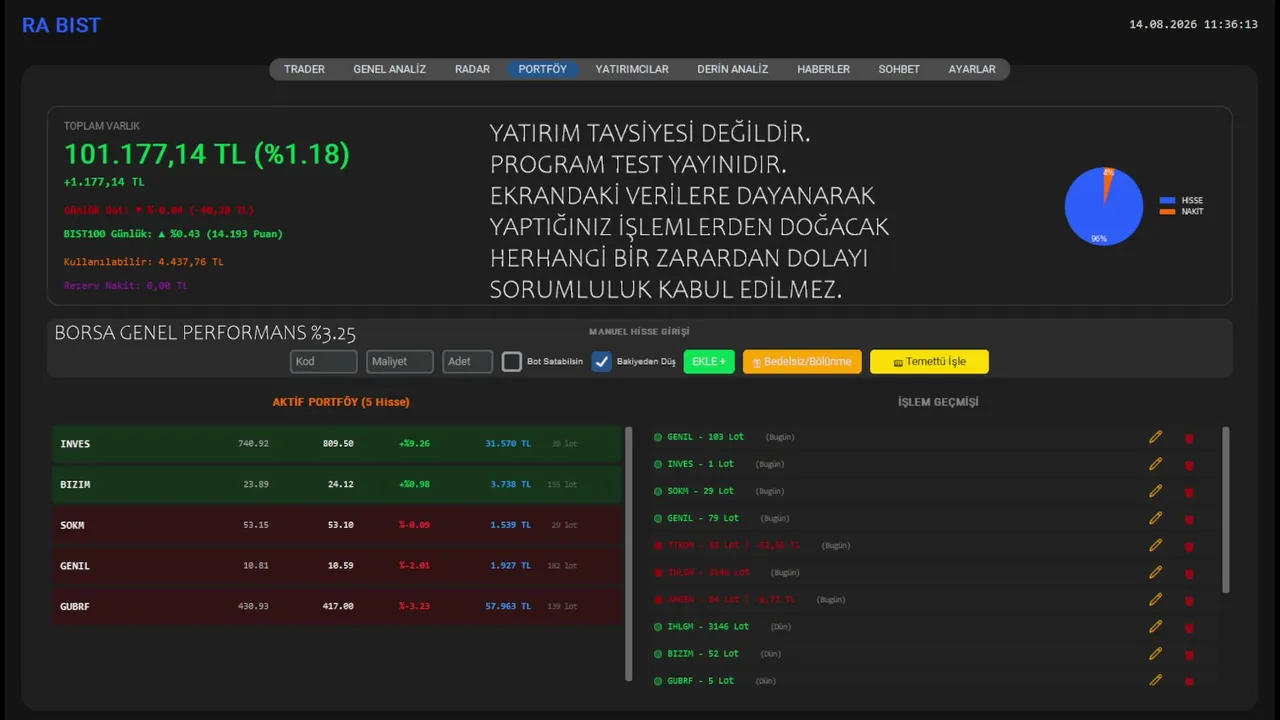Click the date and time 14.08.2026 11:36:13

1193,24
